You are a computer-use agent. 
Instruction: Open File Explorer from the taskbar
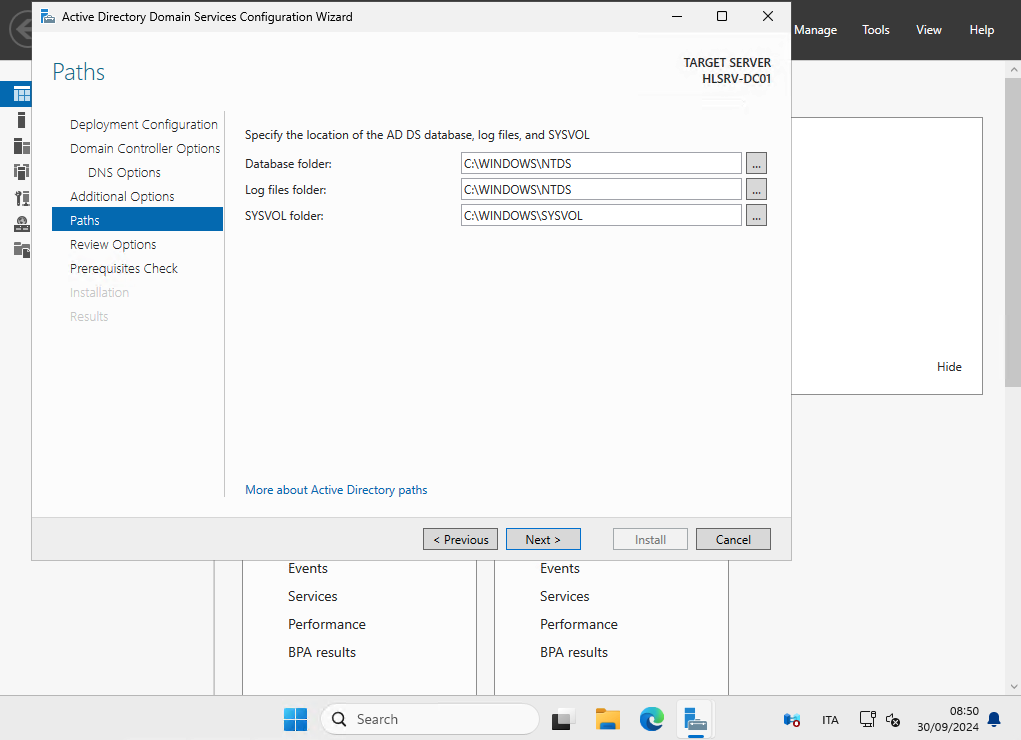tap(608, 719)
